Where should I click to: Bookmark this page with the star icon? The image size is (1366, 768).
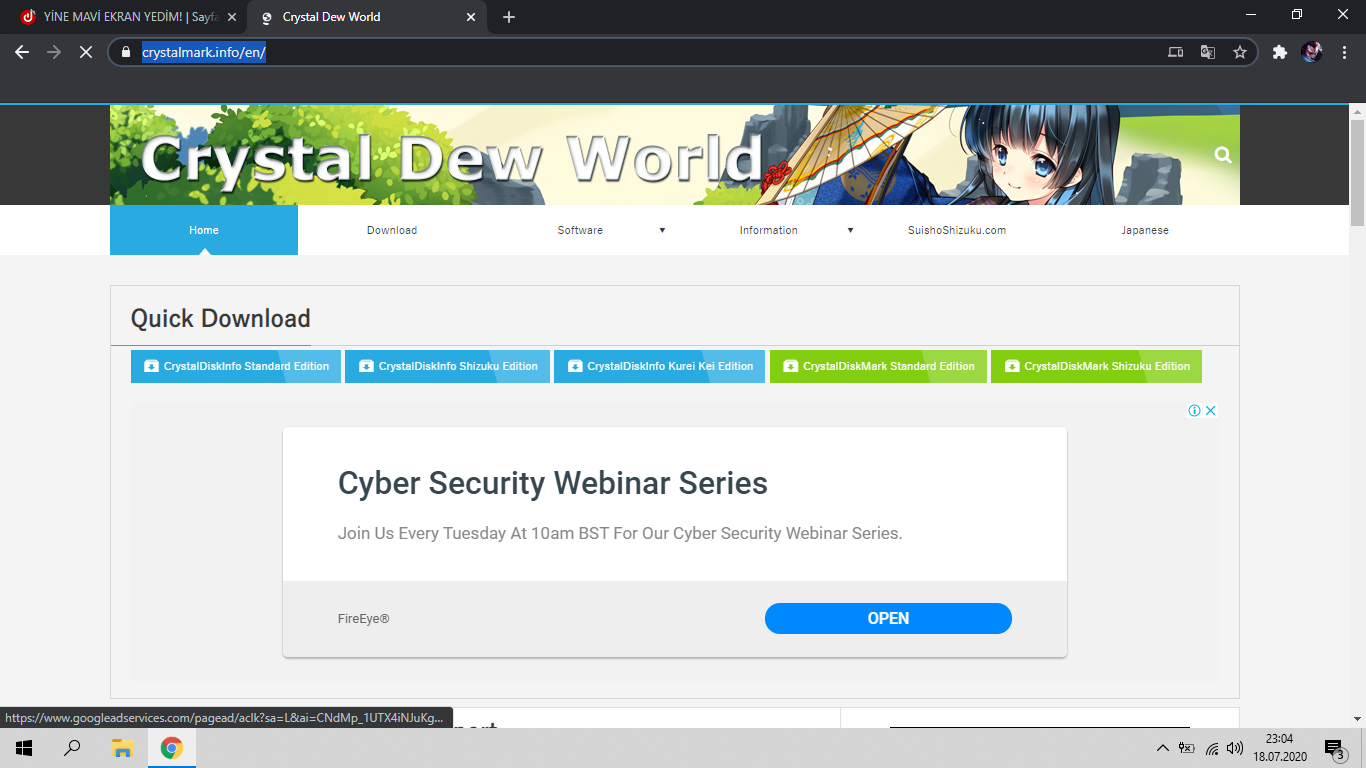pyautogui.click(x=1240, y=52)
